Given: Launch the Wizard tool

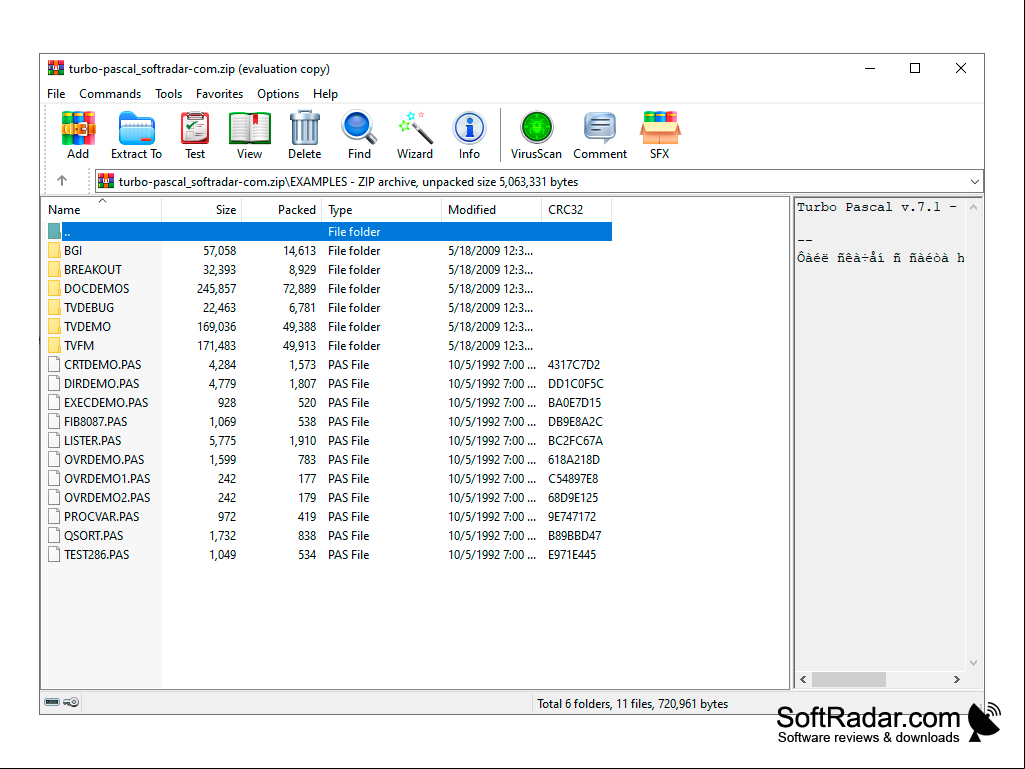Looking at the screenshot, I should coord(415,128).
